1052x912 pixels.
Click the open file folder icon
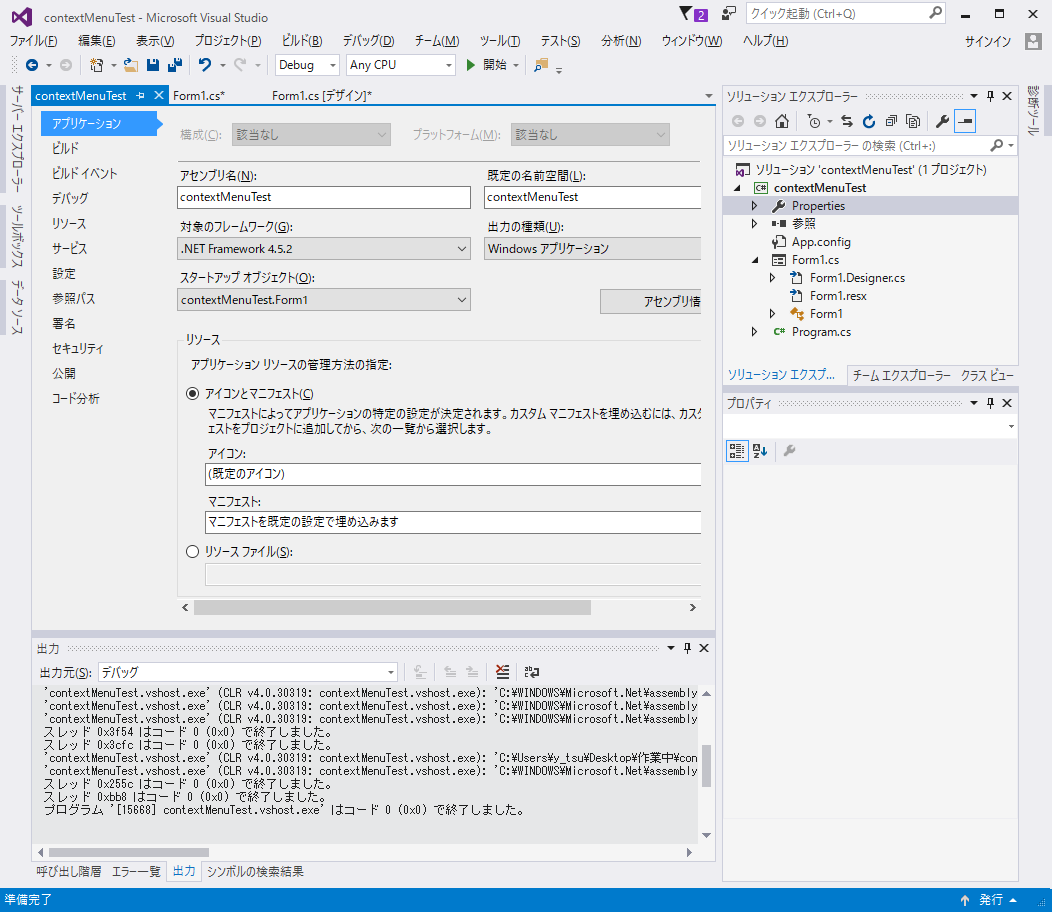coord(131,65)
